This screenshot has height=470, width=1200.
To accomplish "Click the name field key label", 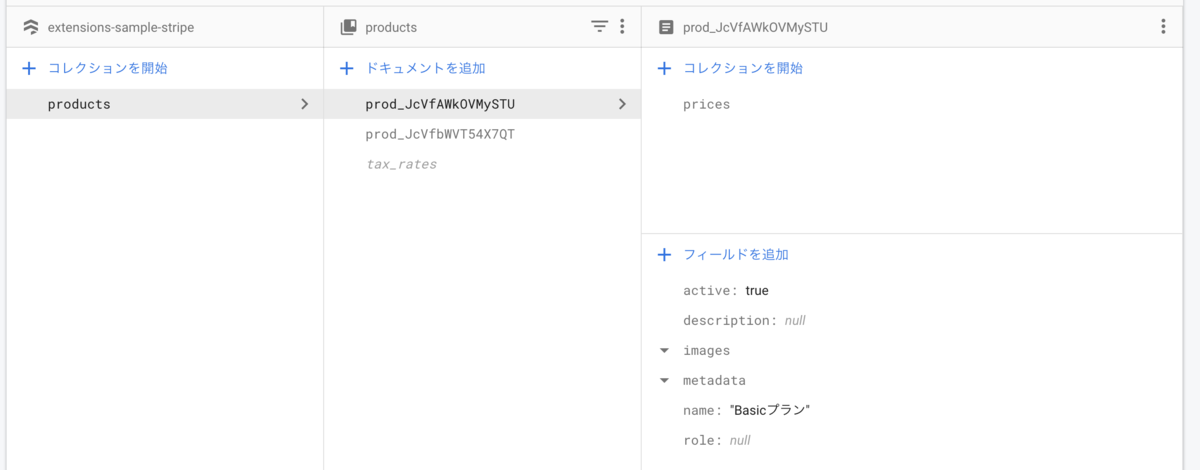I will (702, 411).
